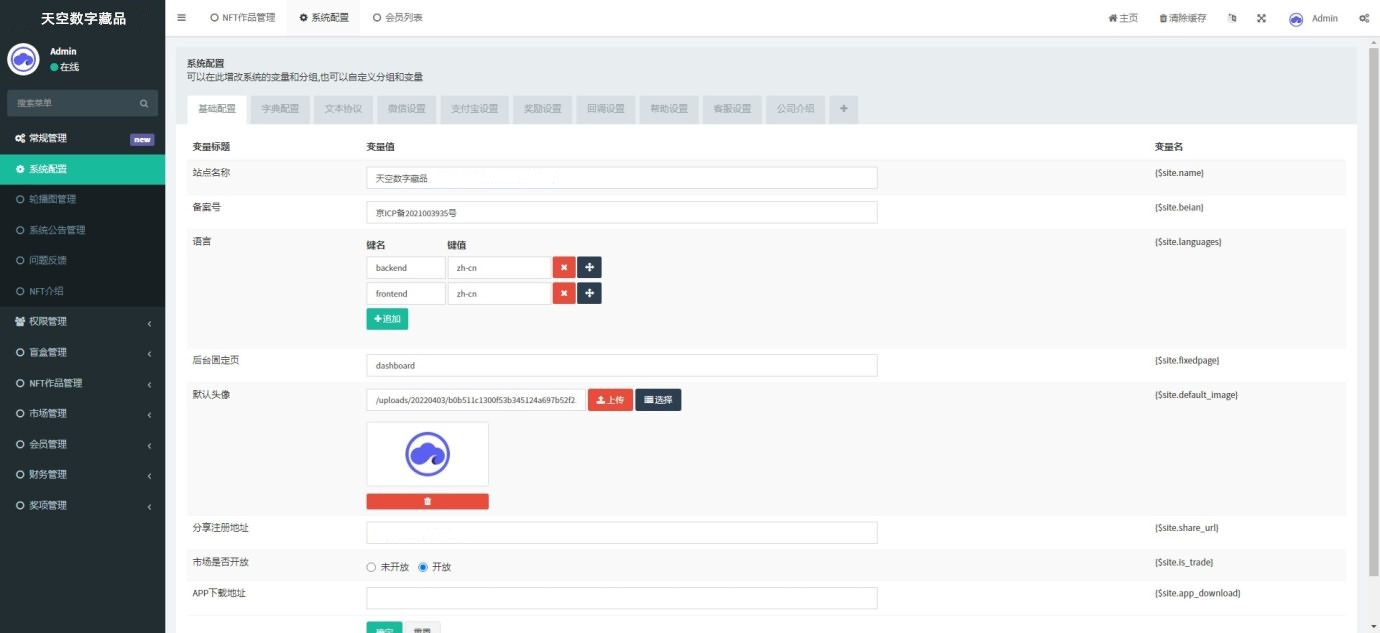Click the plus tab to add a config group
Image resolution: width=1380 pixels, height=633 pixels.
(x=843, y=109)
